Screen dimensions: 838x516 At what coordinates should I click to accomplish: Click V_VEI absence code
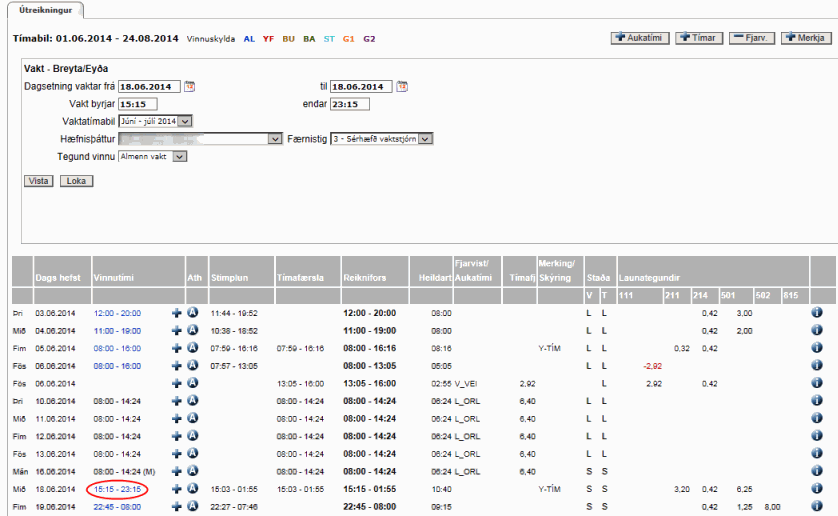467,384
